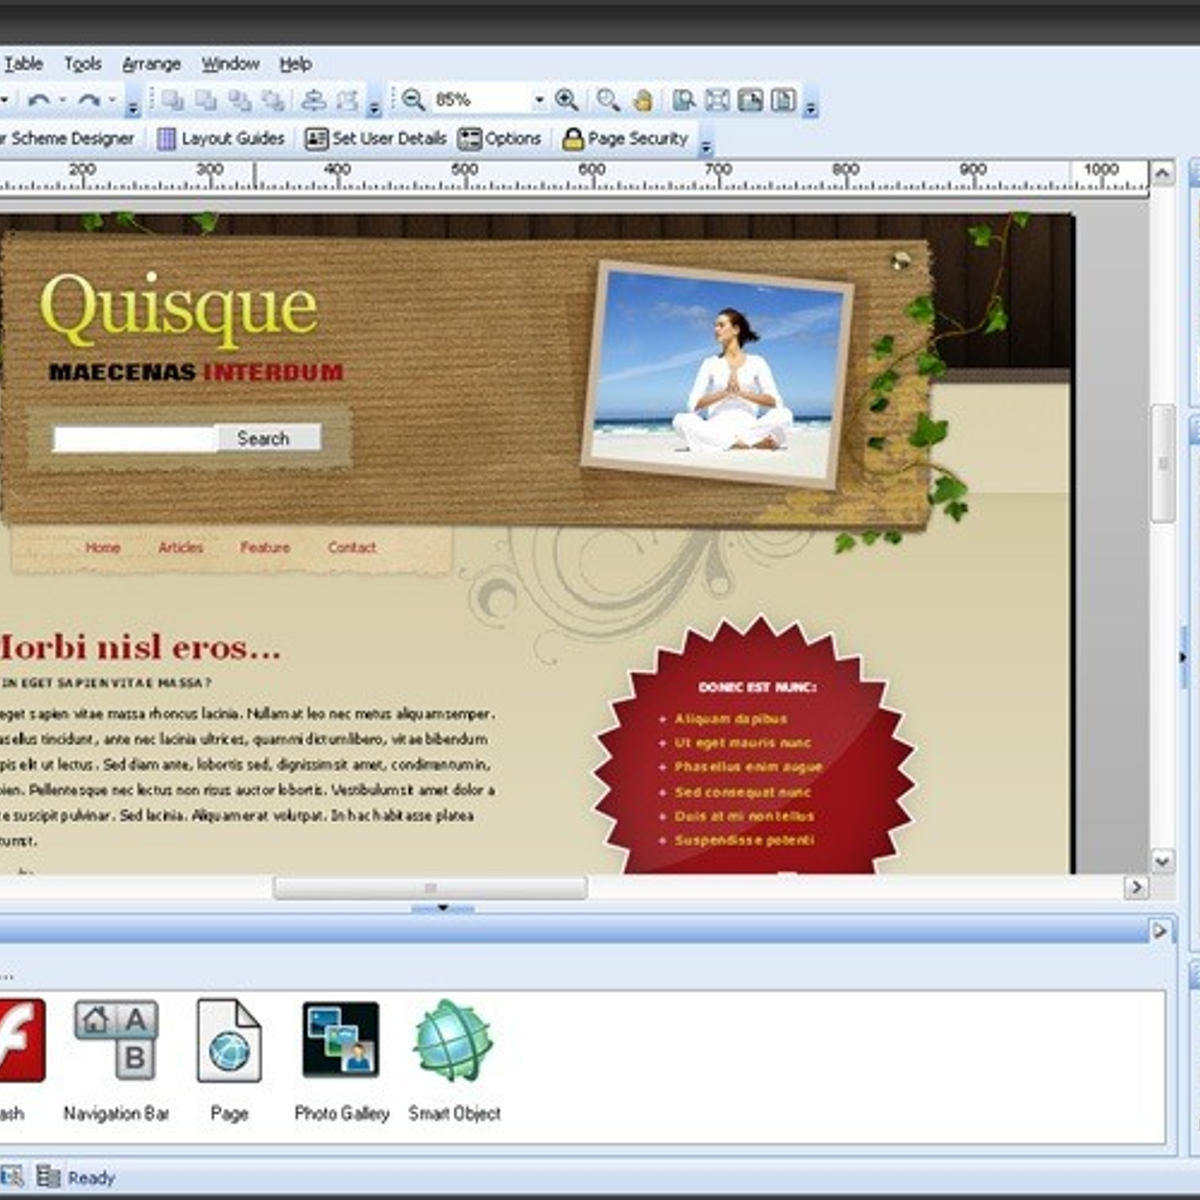The image size is (1200, 1200).
Task: Click the Undo arrow icon
Action: (39, 100)
